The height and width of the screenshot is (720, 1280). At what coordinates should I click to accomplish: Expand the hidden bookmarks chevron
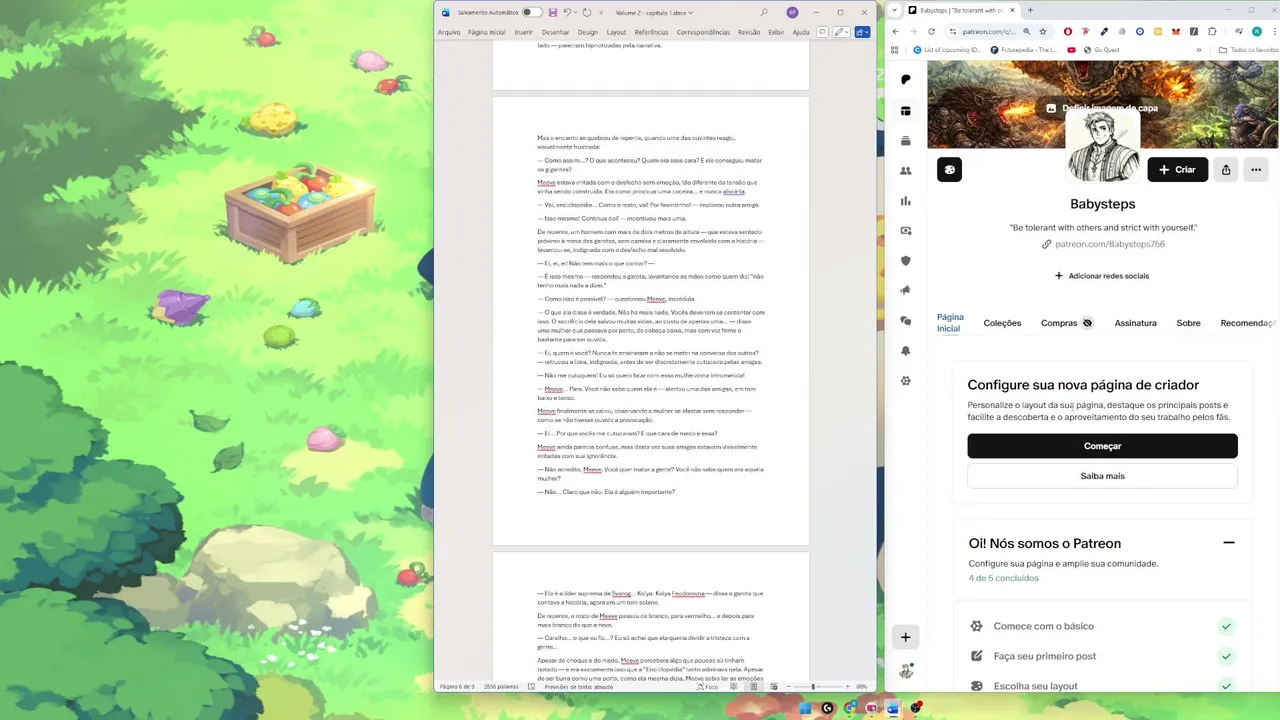(x=1198, y=50)
